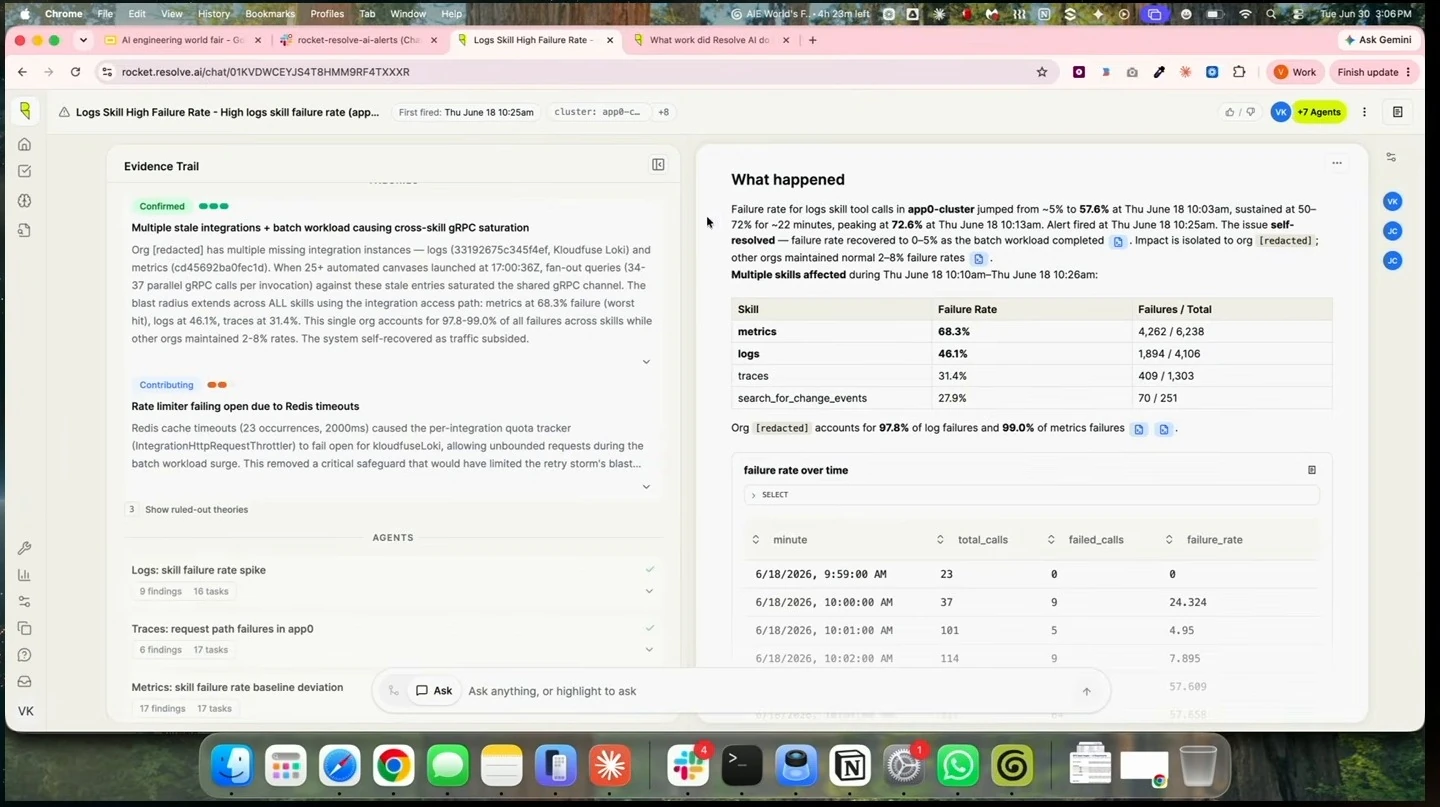Open the Home icon in left sidebar
The image size is (1440, 807).
coord(25,144)
